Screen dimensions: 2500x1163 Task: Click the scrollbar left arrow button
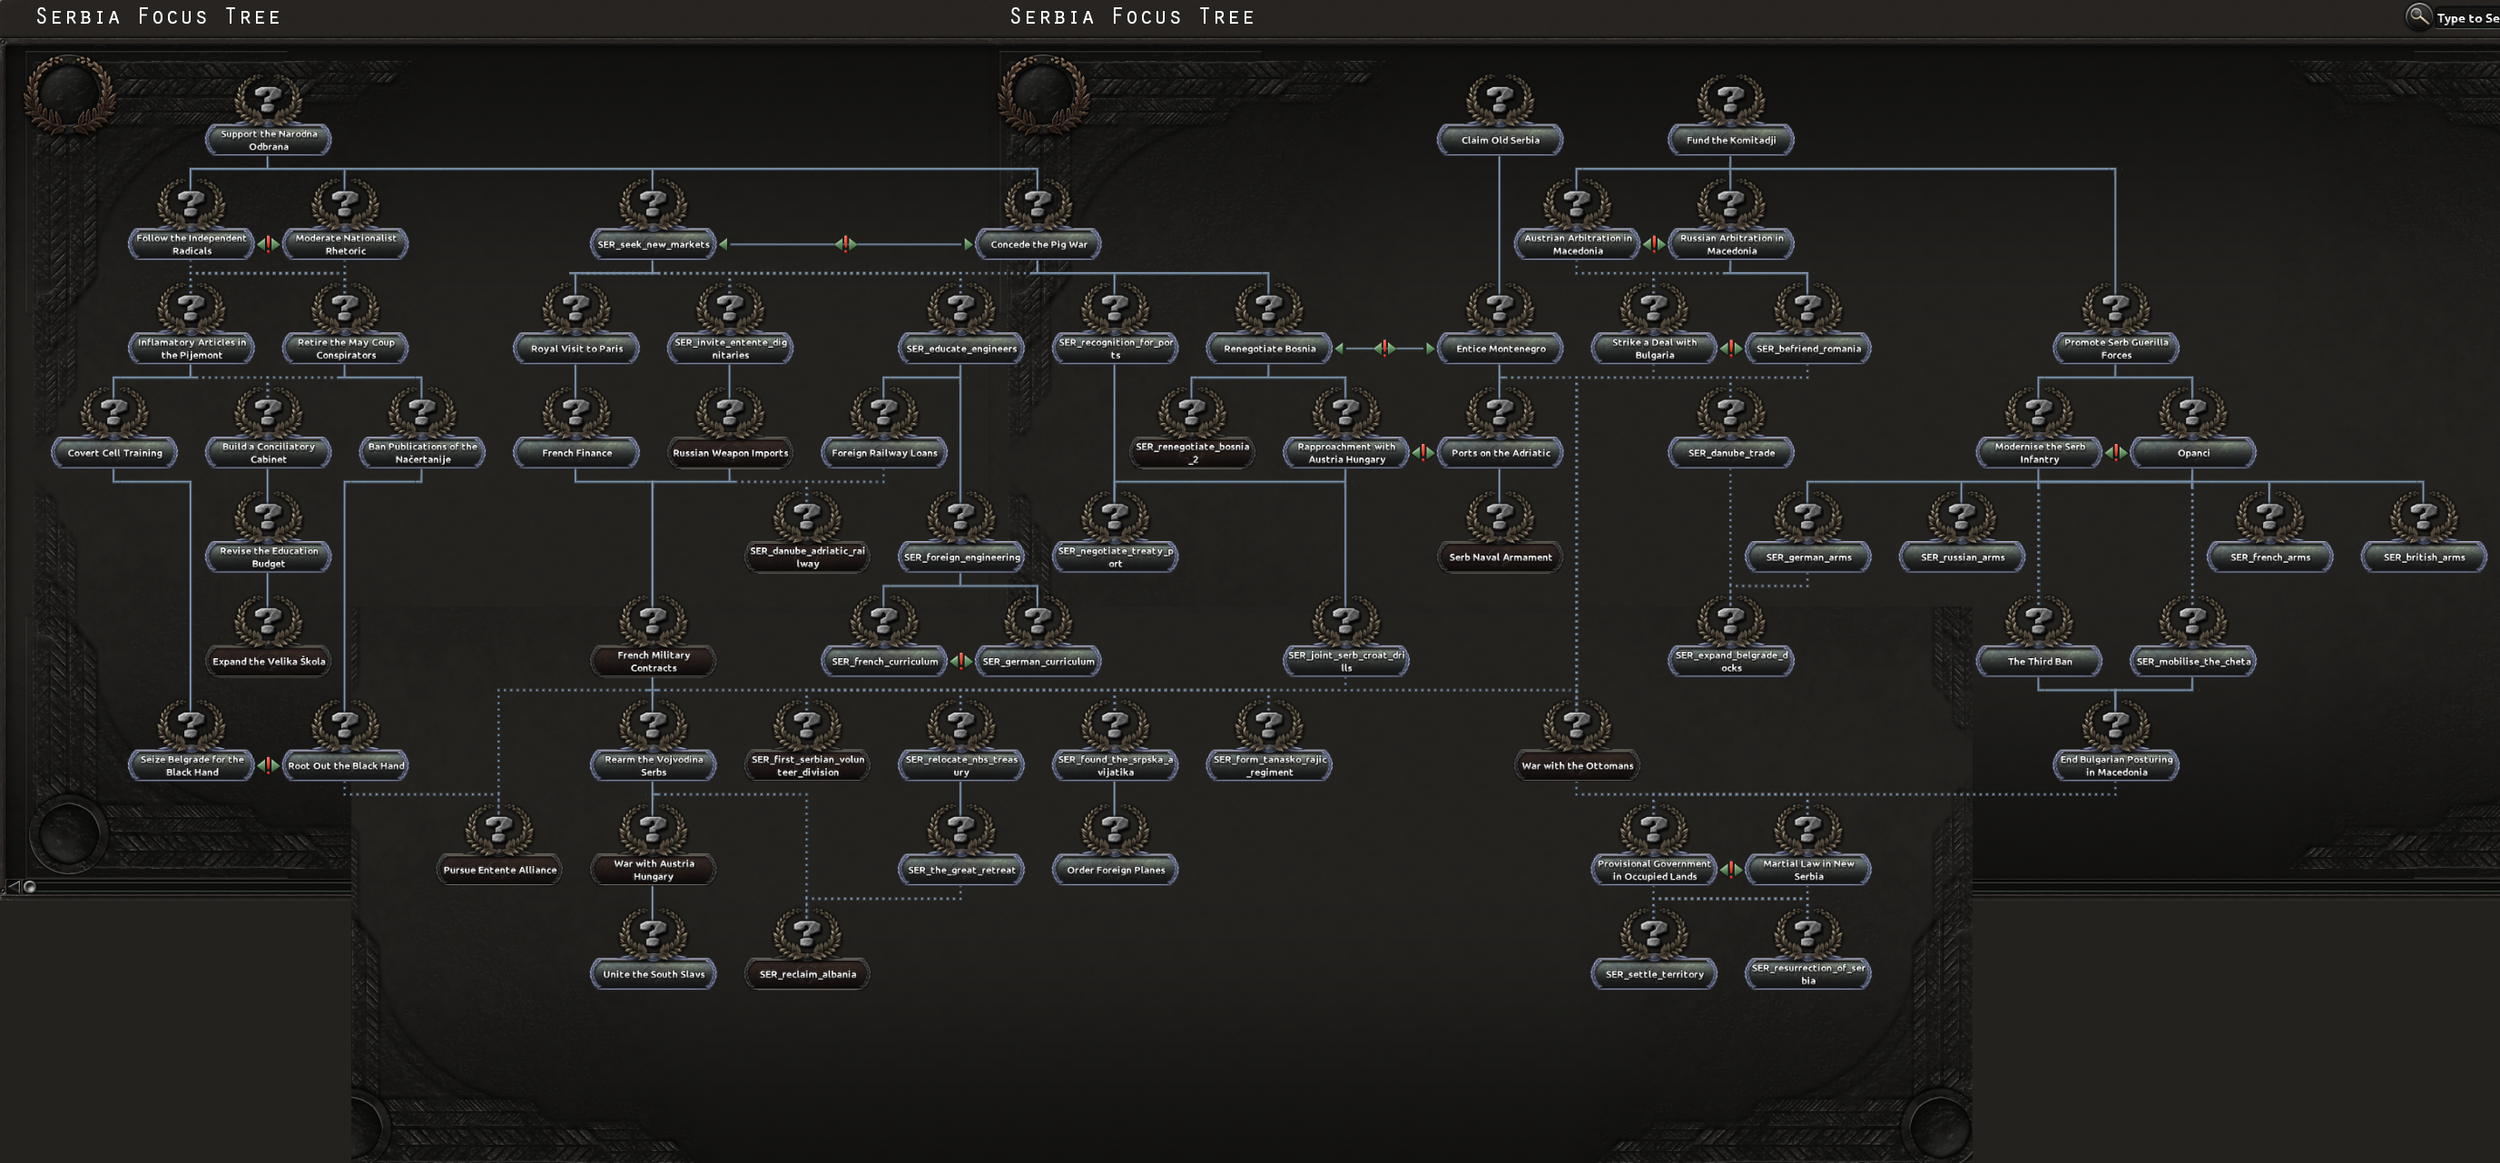coord(13,886)
